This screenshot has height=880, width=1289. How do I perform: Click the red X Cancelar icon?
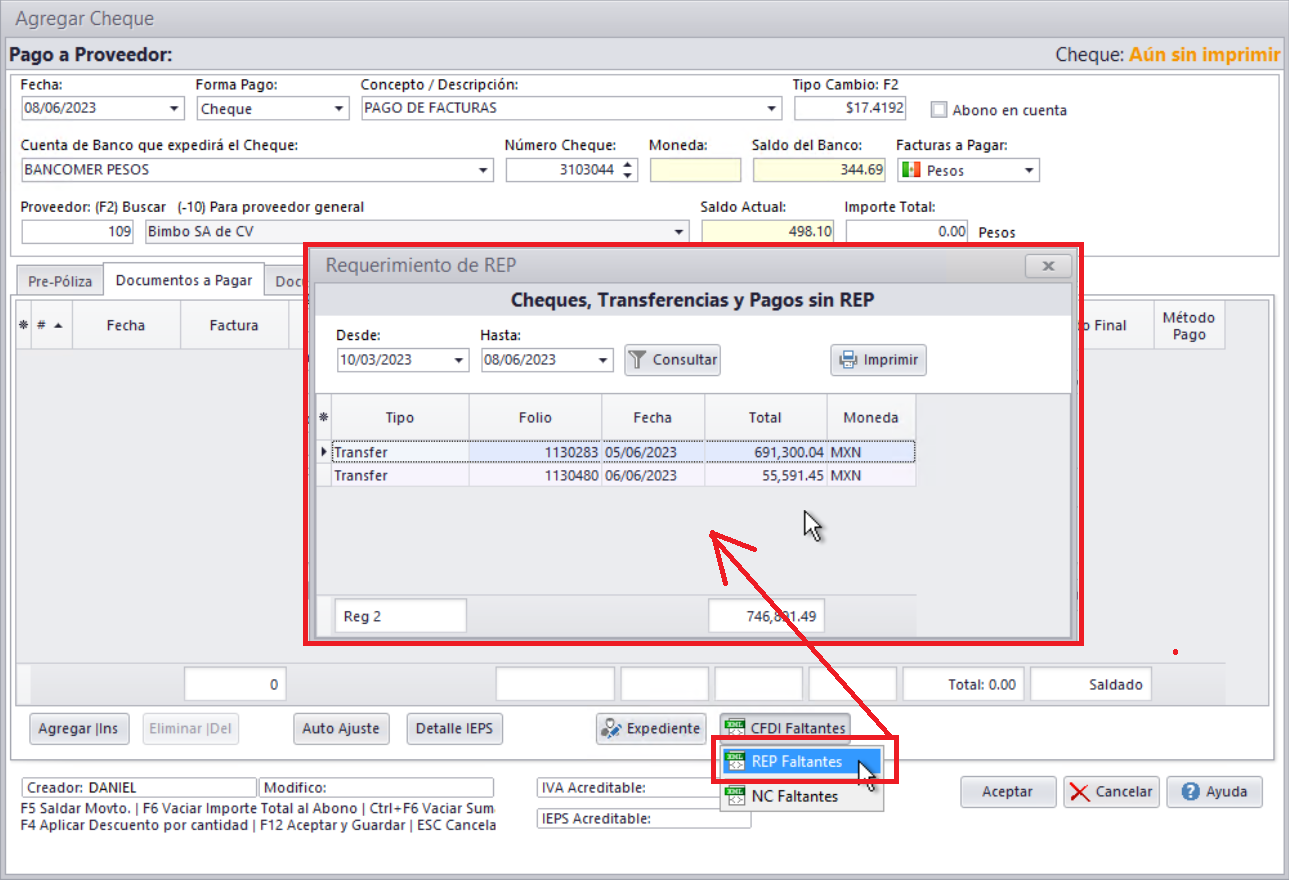tap(1080, 792)
